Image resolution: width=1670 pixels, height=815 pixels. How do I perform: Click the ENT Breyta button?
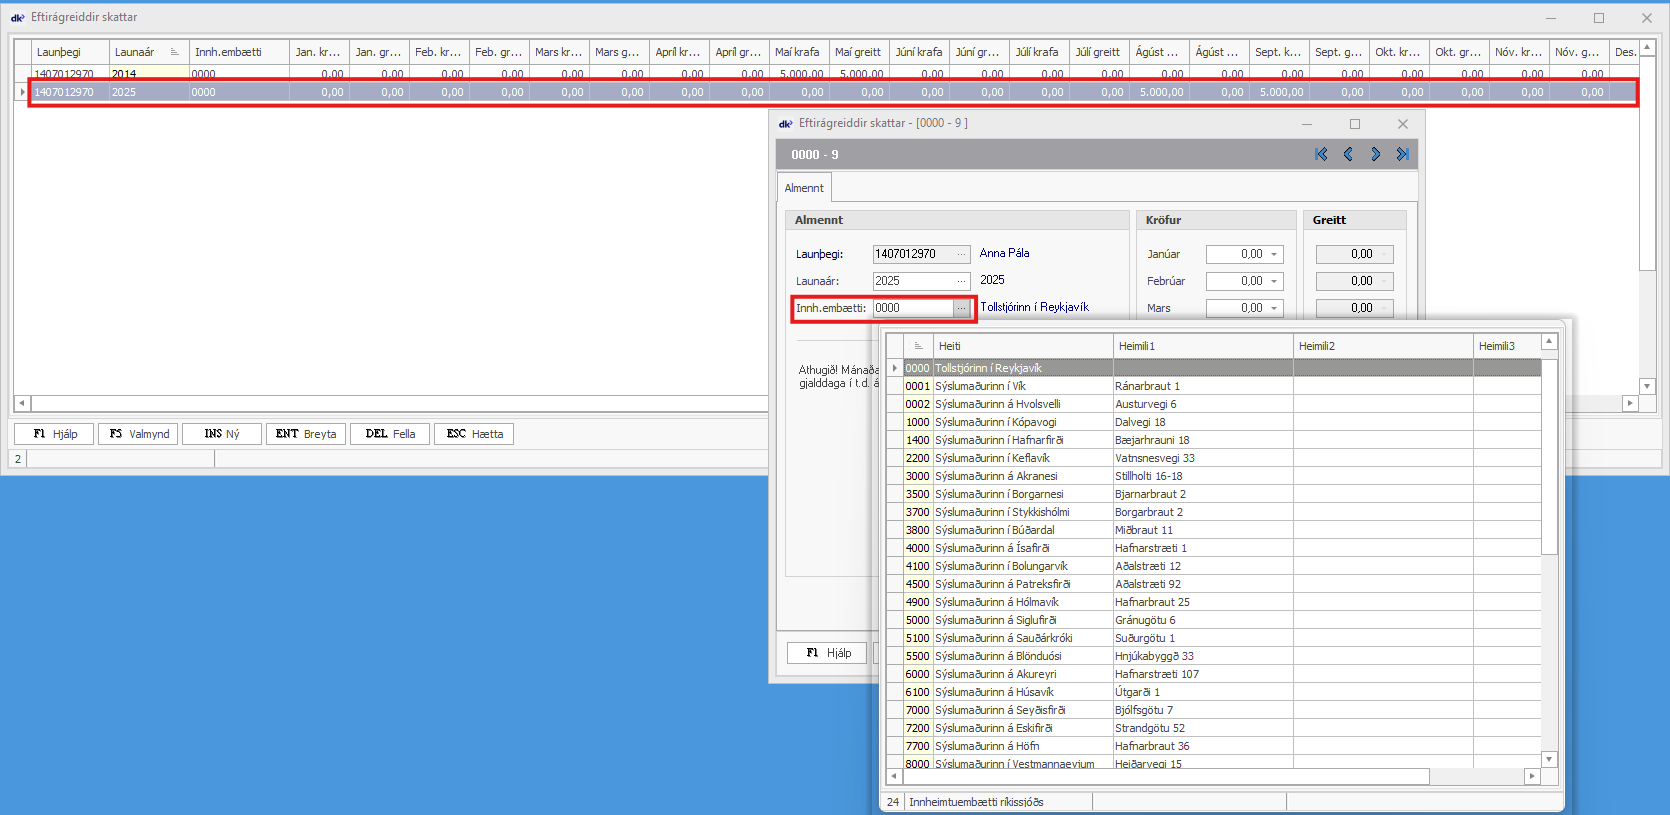point(306,434)
